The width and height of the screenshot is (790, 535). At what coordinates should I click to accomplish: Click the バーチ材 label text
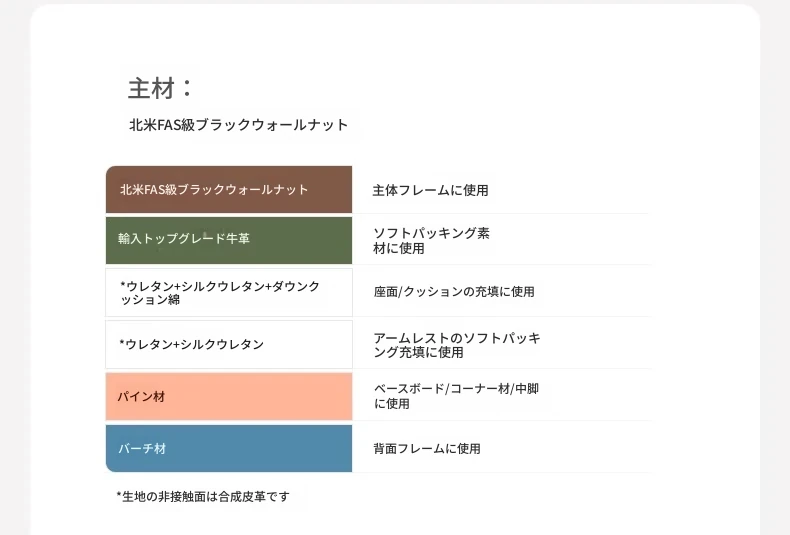click(142, 448)
